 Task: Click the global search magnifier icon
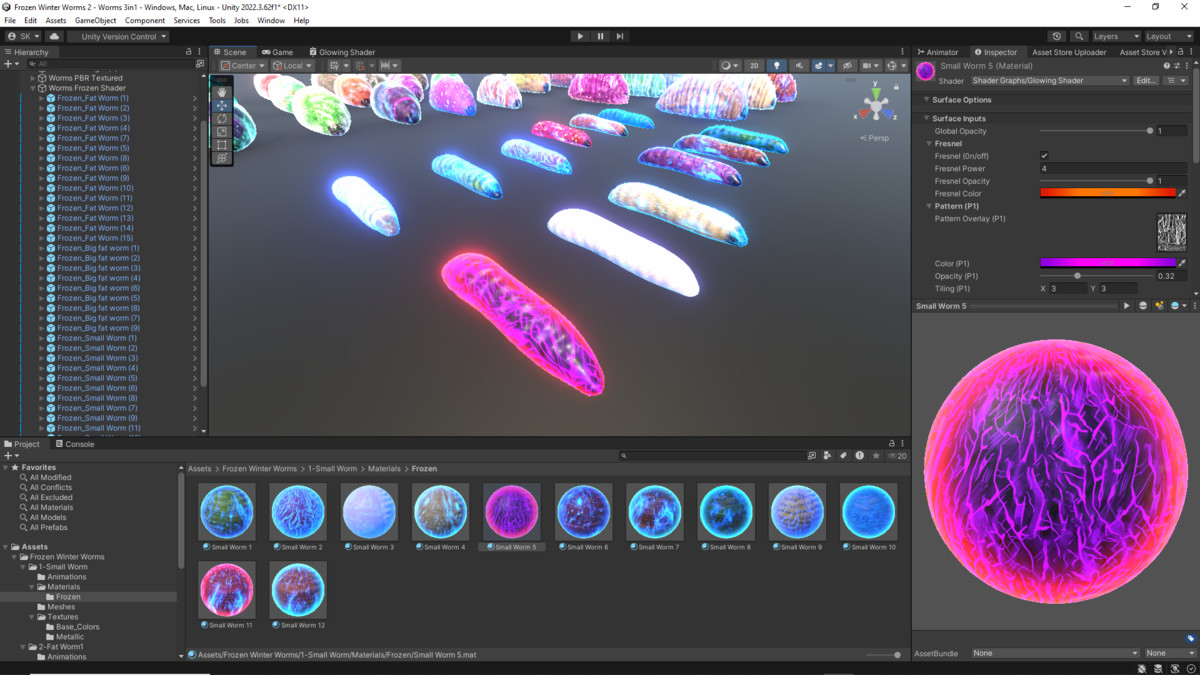(x=1079, y=36)
